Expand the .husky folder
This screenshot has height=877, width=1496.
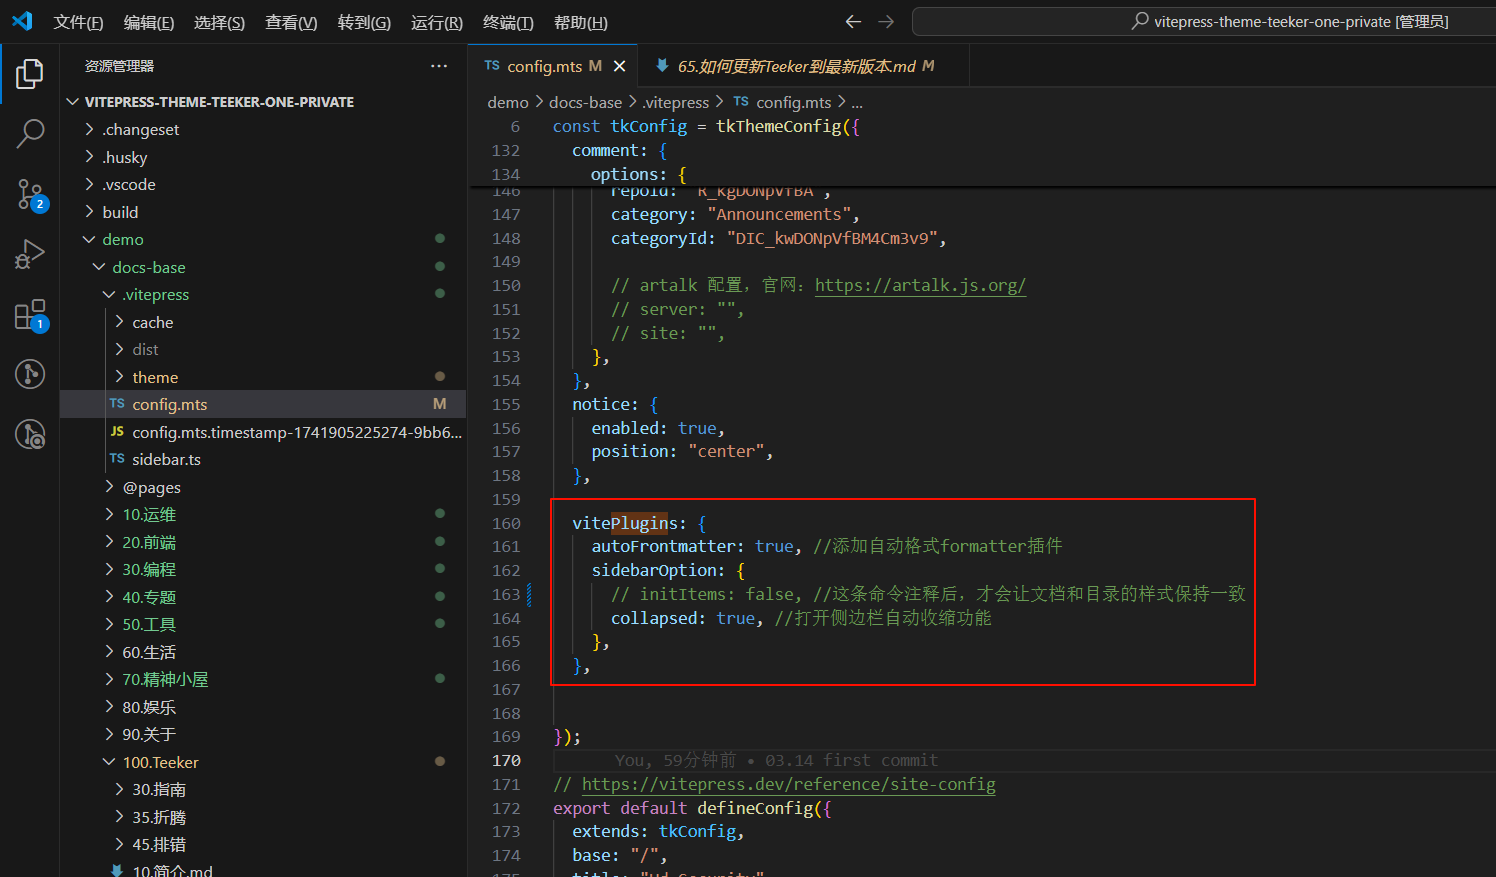125,157
